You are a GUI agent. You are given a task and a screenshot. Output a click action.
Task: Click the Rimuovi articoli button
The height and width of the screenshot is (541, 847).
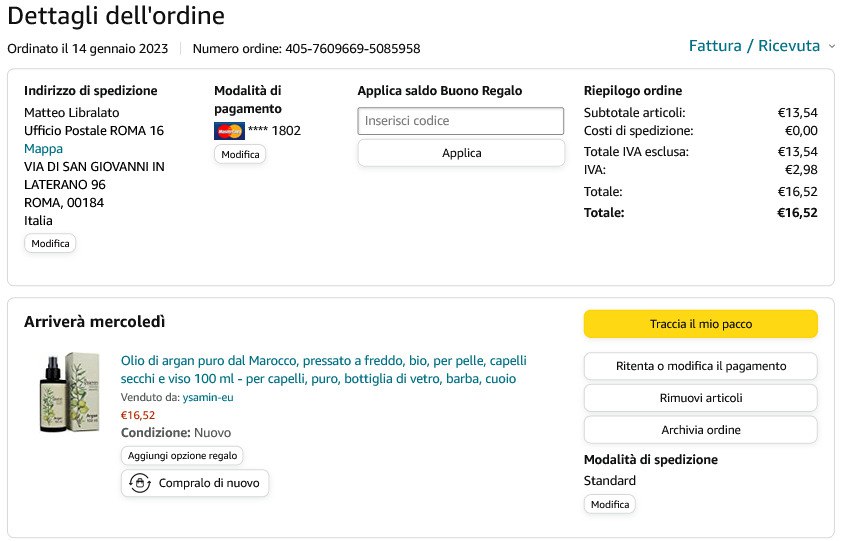point(700,398)
